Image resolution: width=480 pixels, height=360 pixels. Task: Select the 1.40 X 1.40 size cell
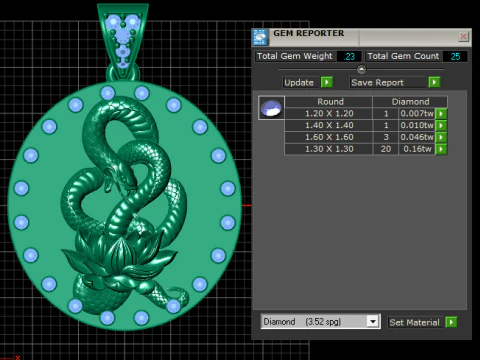329,126
